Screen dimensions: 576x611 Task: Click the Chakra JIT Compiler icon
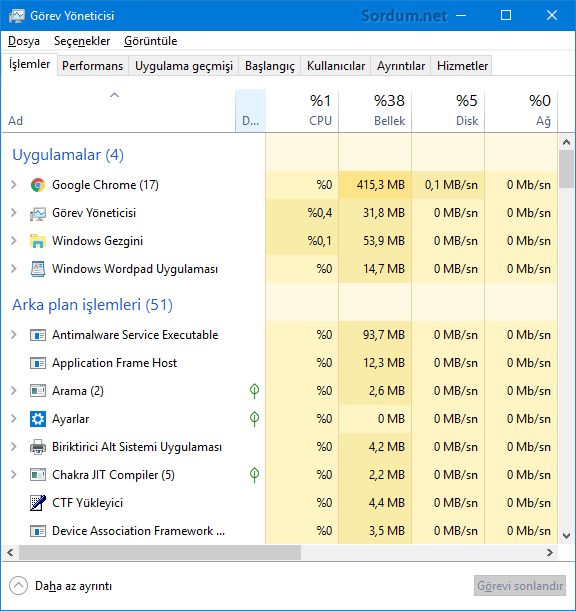tap(38, 475)
